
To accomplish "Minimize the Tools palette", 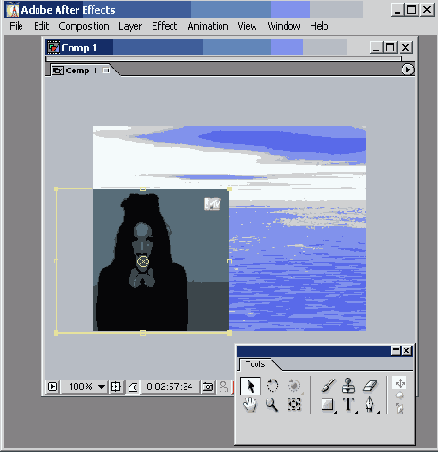I will tap(396, 351).
